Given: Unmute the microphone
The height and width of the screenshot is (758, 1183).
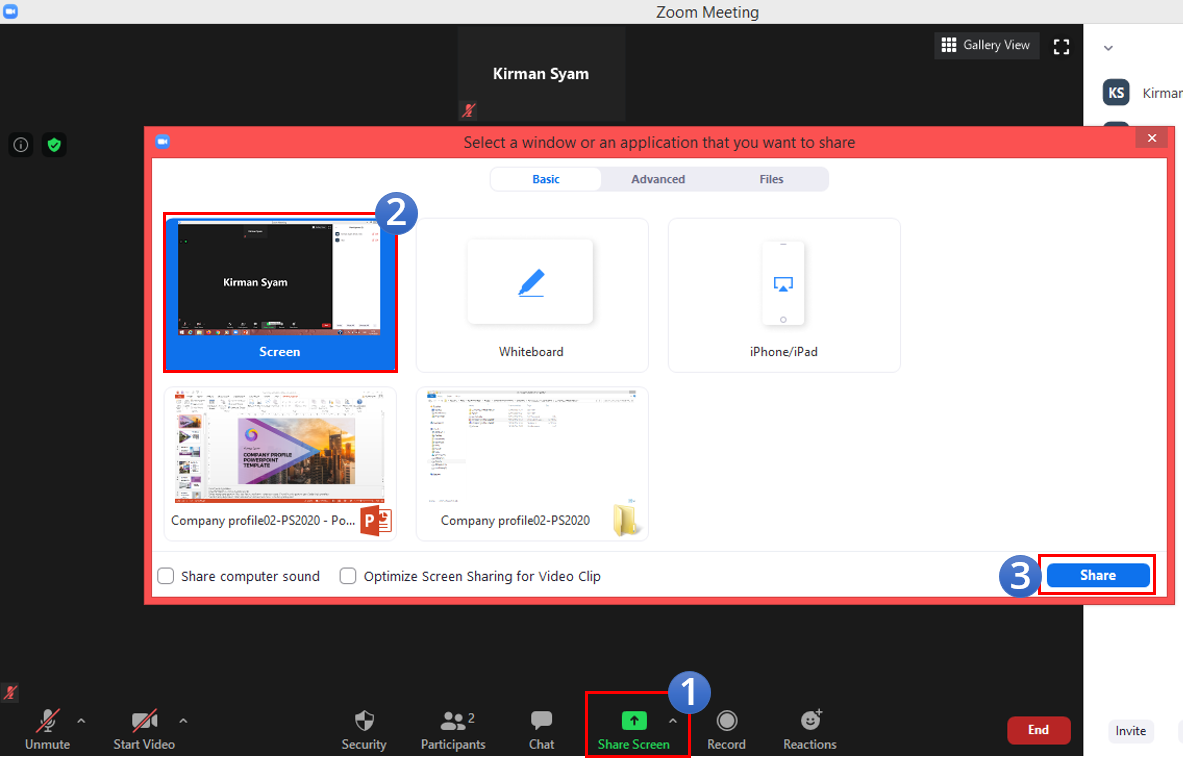Looking at the screenshot, I should tap(48, 729).
